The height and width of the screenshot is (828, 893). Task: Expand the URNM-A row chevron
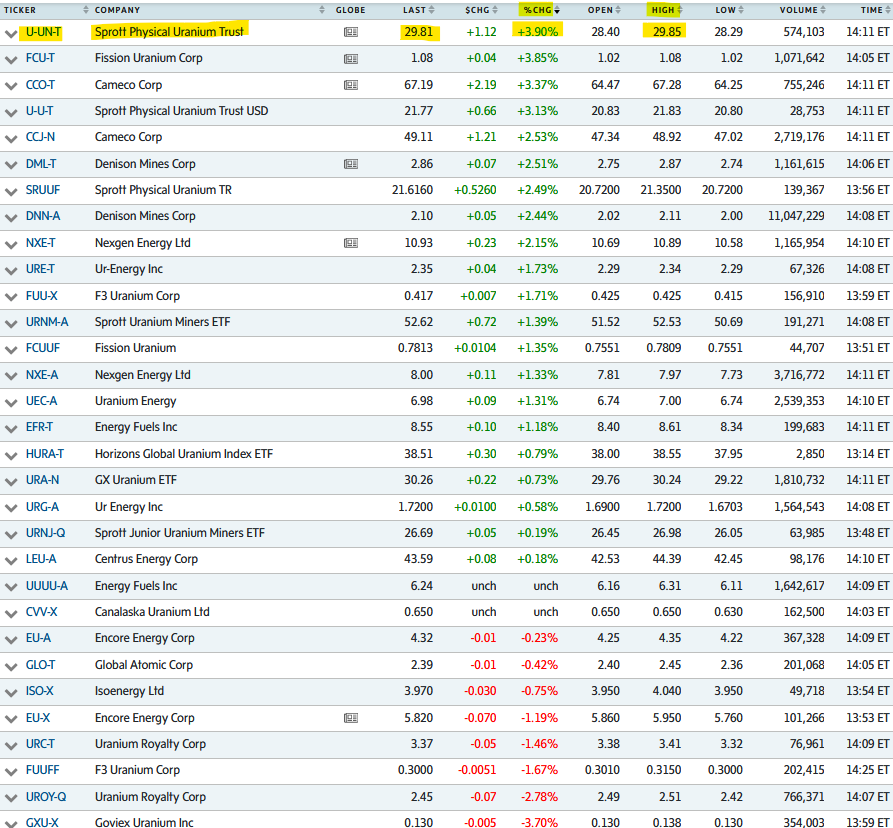click(x=11, y=323)
